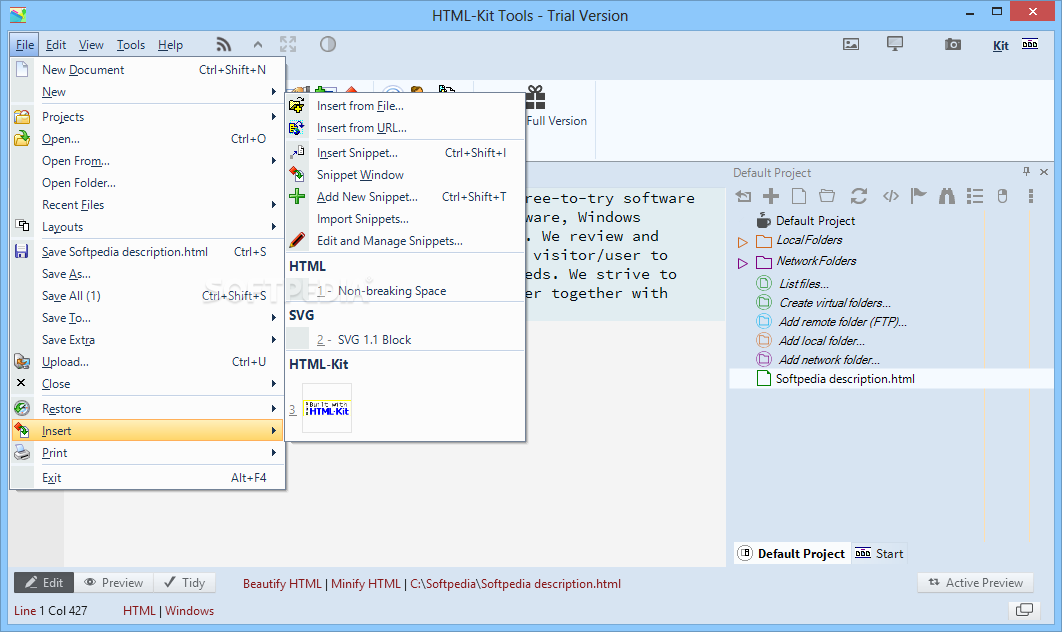Image resolution: width=1062 pixels, height=632 pixels.
Task: Switch to the Default Project bottom tab
Action: 791,553
